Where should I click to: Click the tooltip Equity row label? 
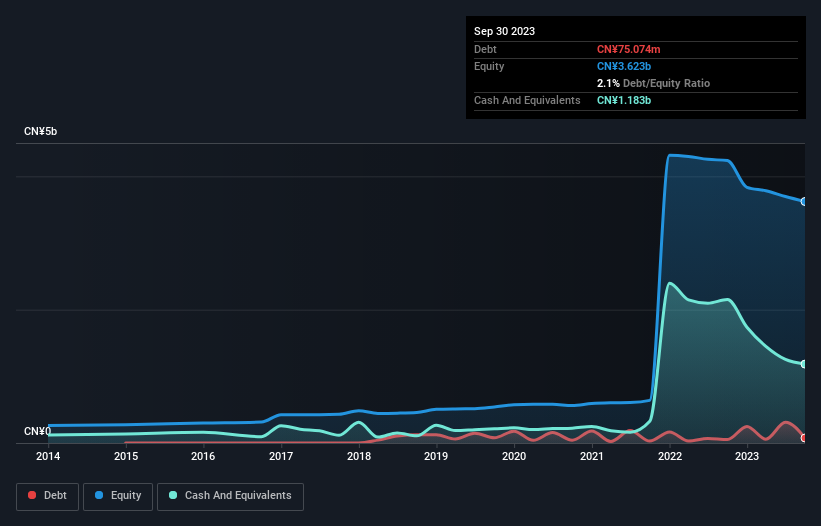pyautogui.click(x=489, y=66)
